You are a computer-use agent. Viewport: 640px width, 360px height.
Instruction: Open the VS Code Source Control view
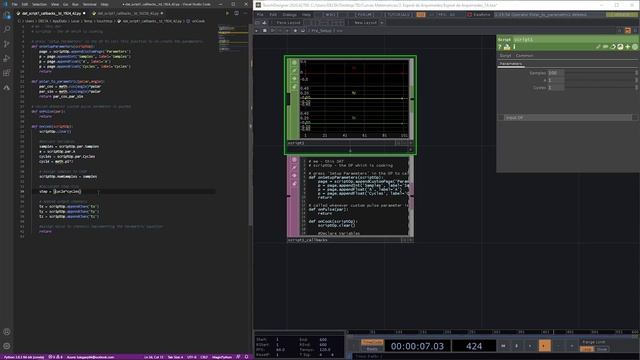[7, 44]
